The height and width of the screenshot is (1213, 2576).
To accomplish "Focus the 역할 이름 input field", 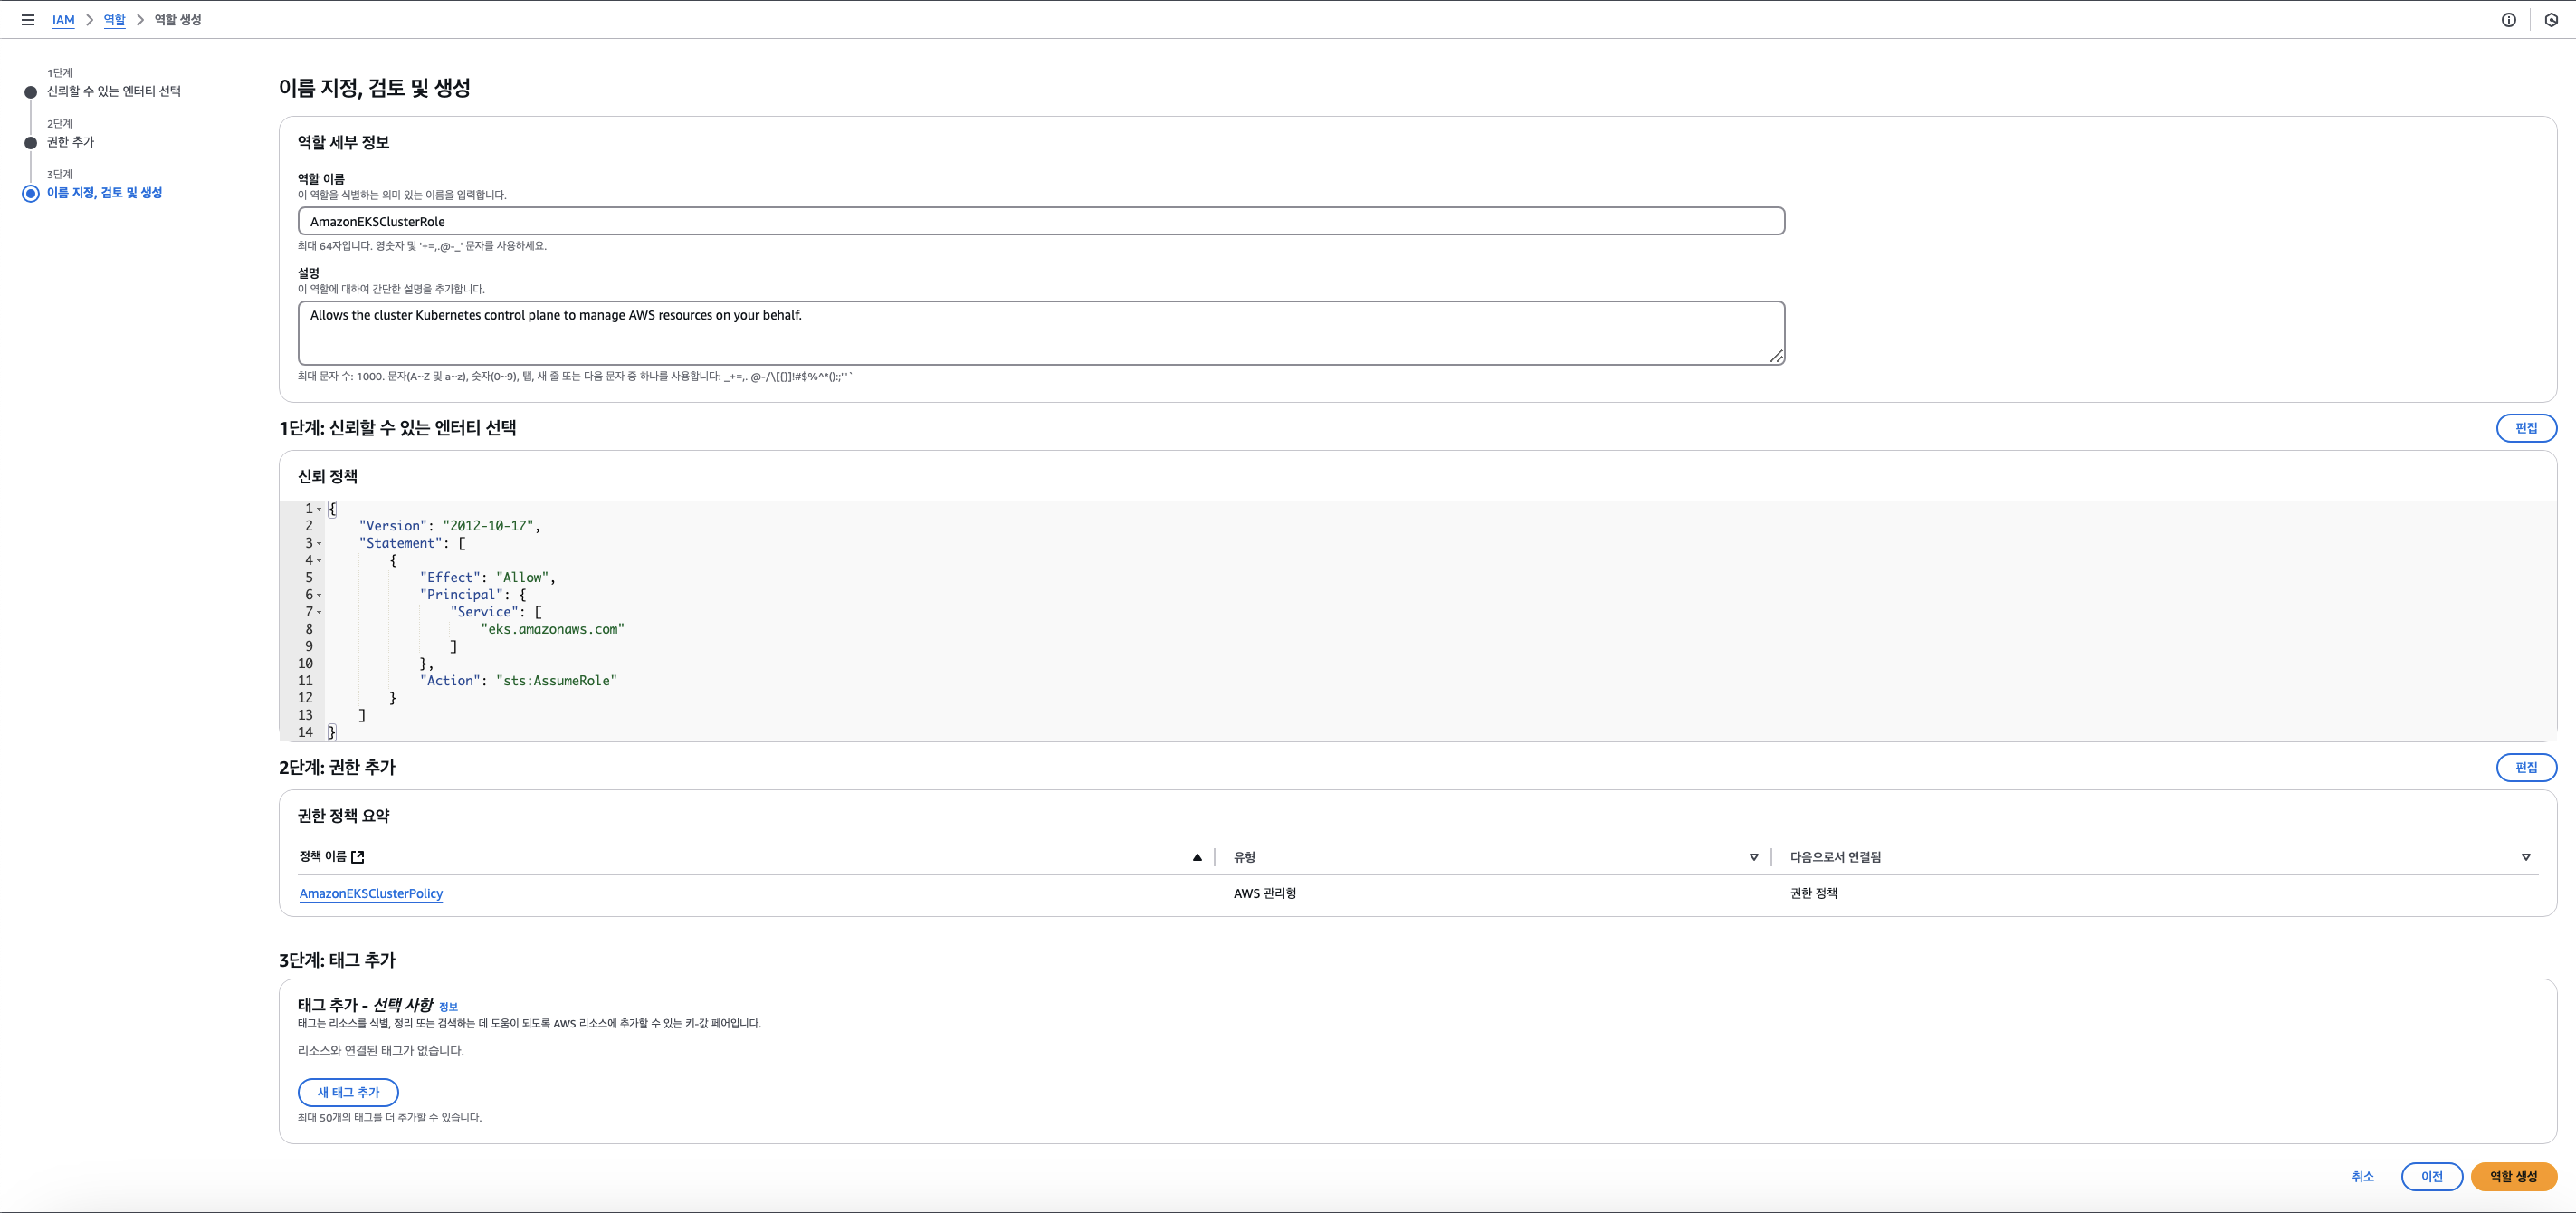I will (1040, 221).
